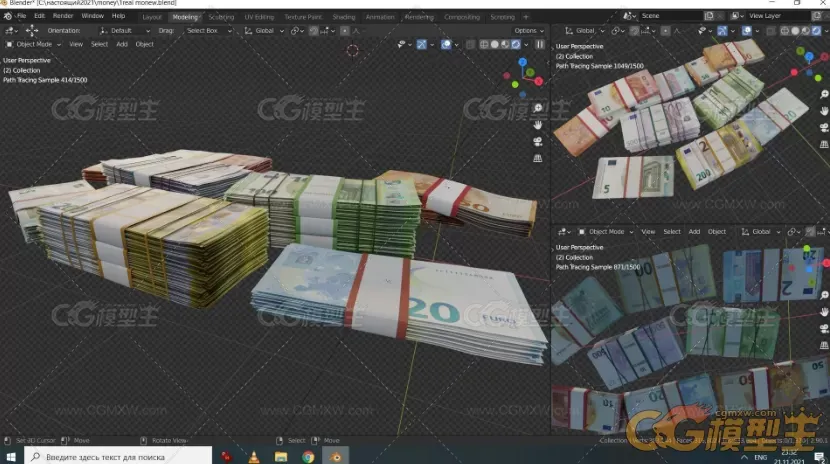The width and height of the screenshot is (830, 464).
Task: Switch perspective/orthographic grid icon in main viewport
Action: coord(538,158)
